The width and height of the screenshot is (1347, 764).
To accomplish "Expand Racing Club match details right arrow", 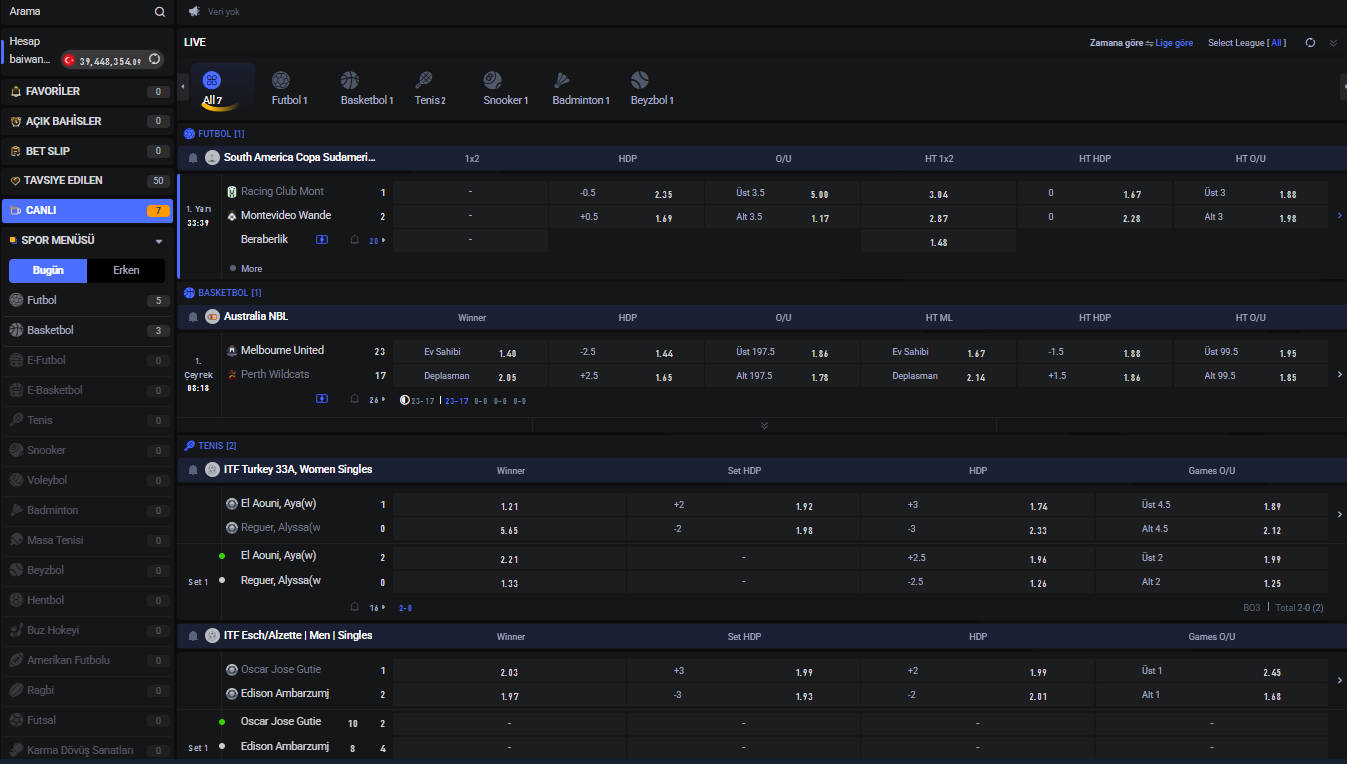I will (1339, 215).
